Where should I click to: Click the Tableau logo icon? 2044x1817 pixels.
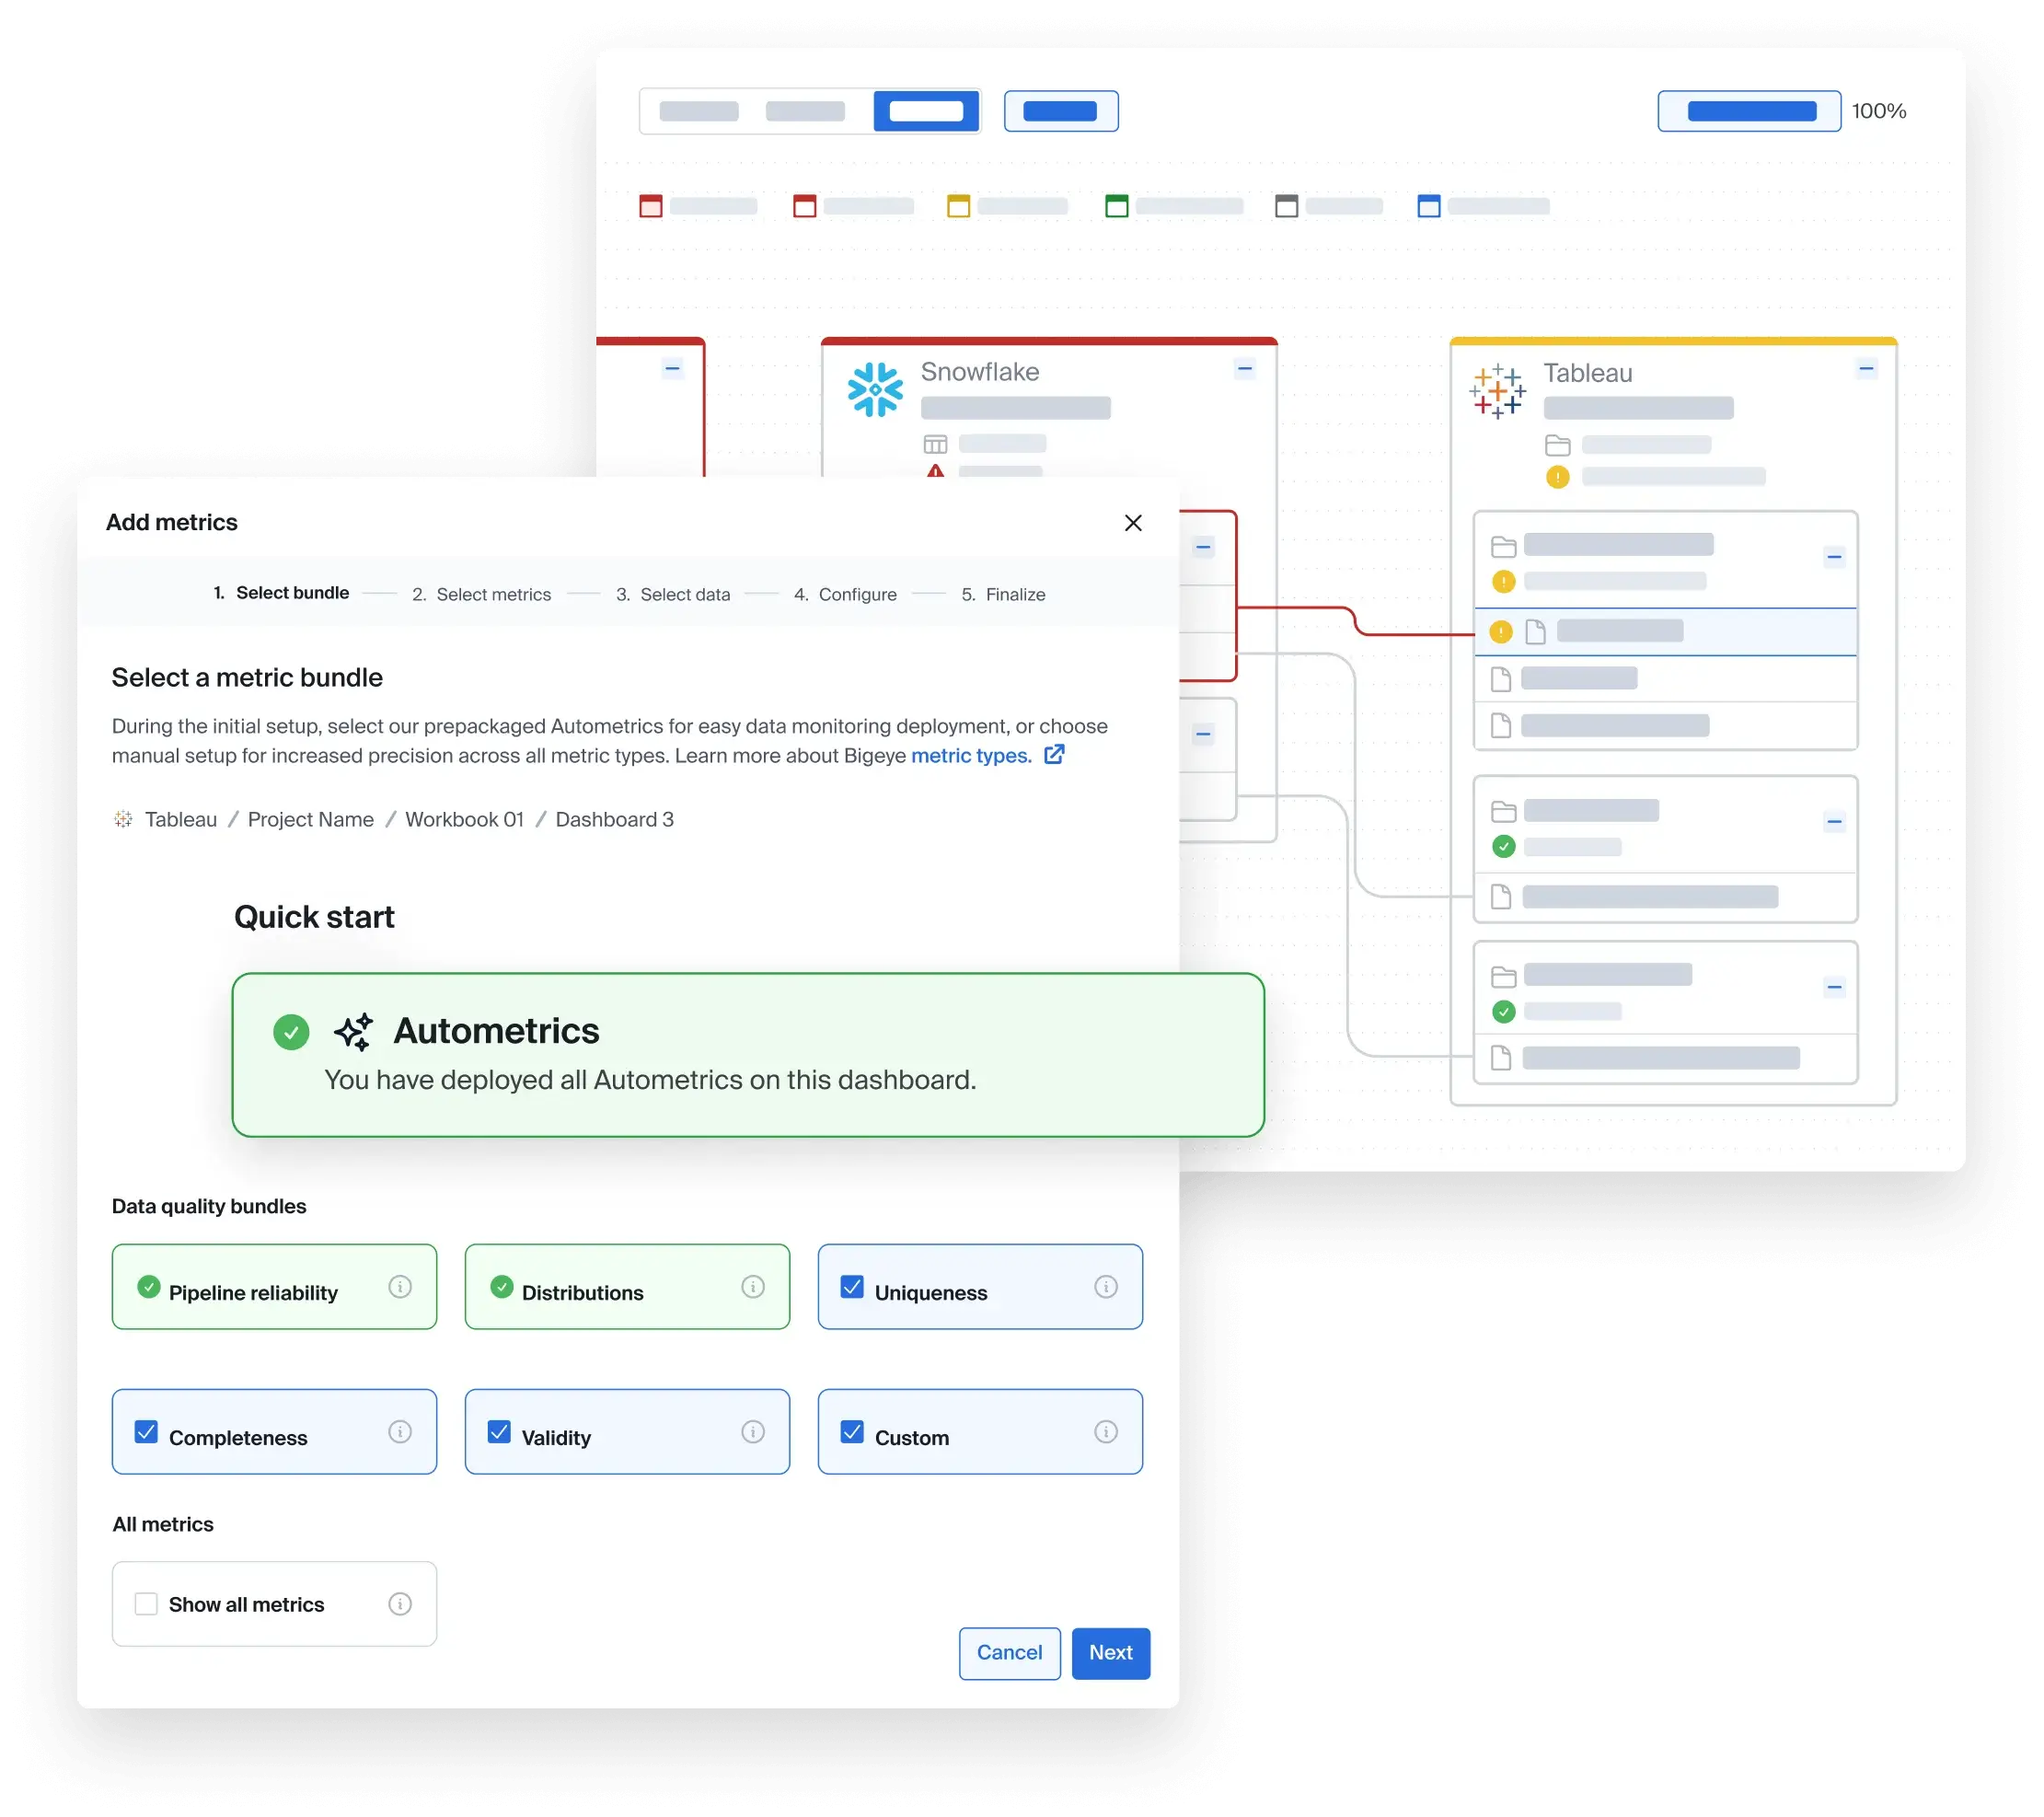(1497, 391)
